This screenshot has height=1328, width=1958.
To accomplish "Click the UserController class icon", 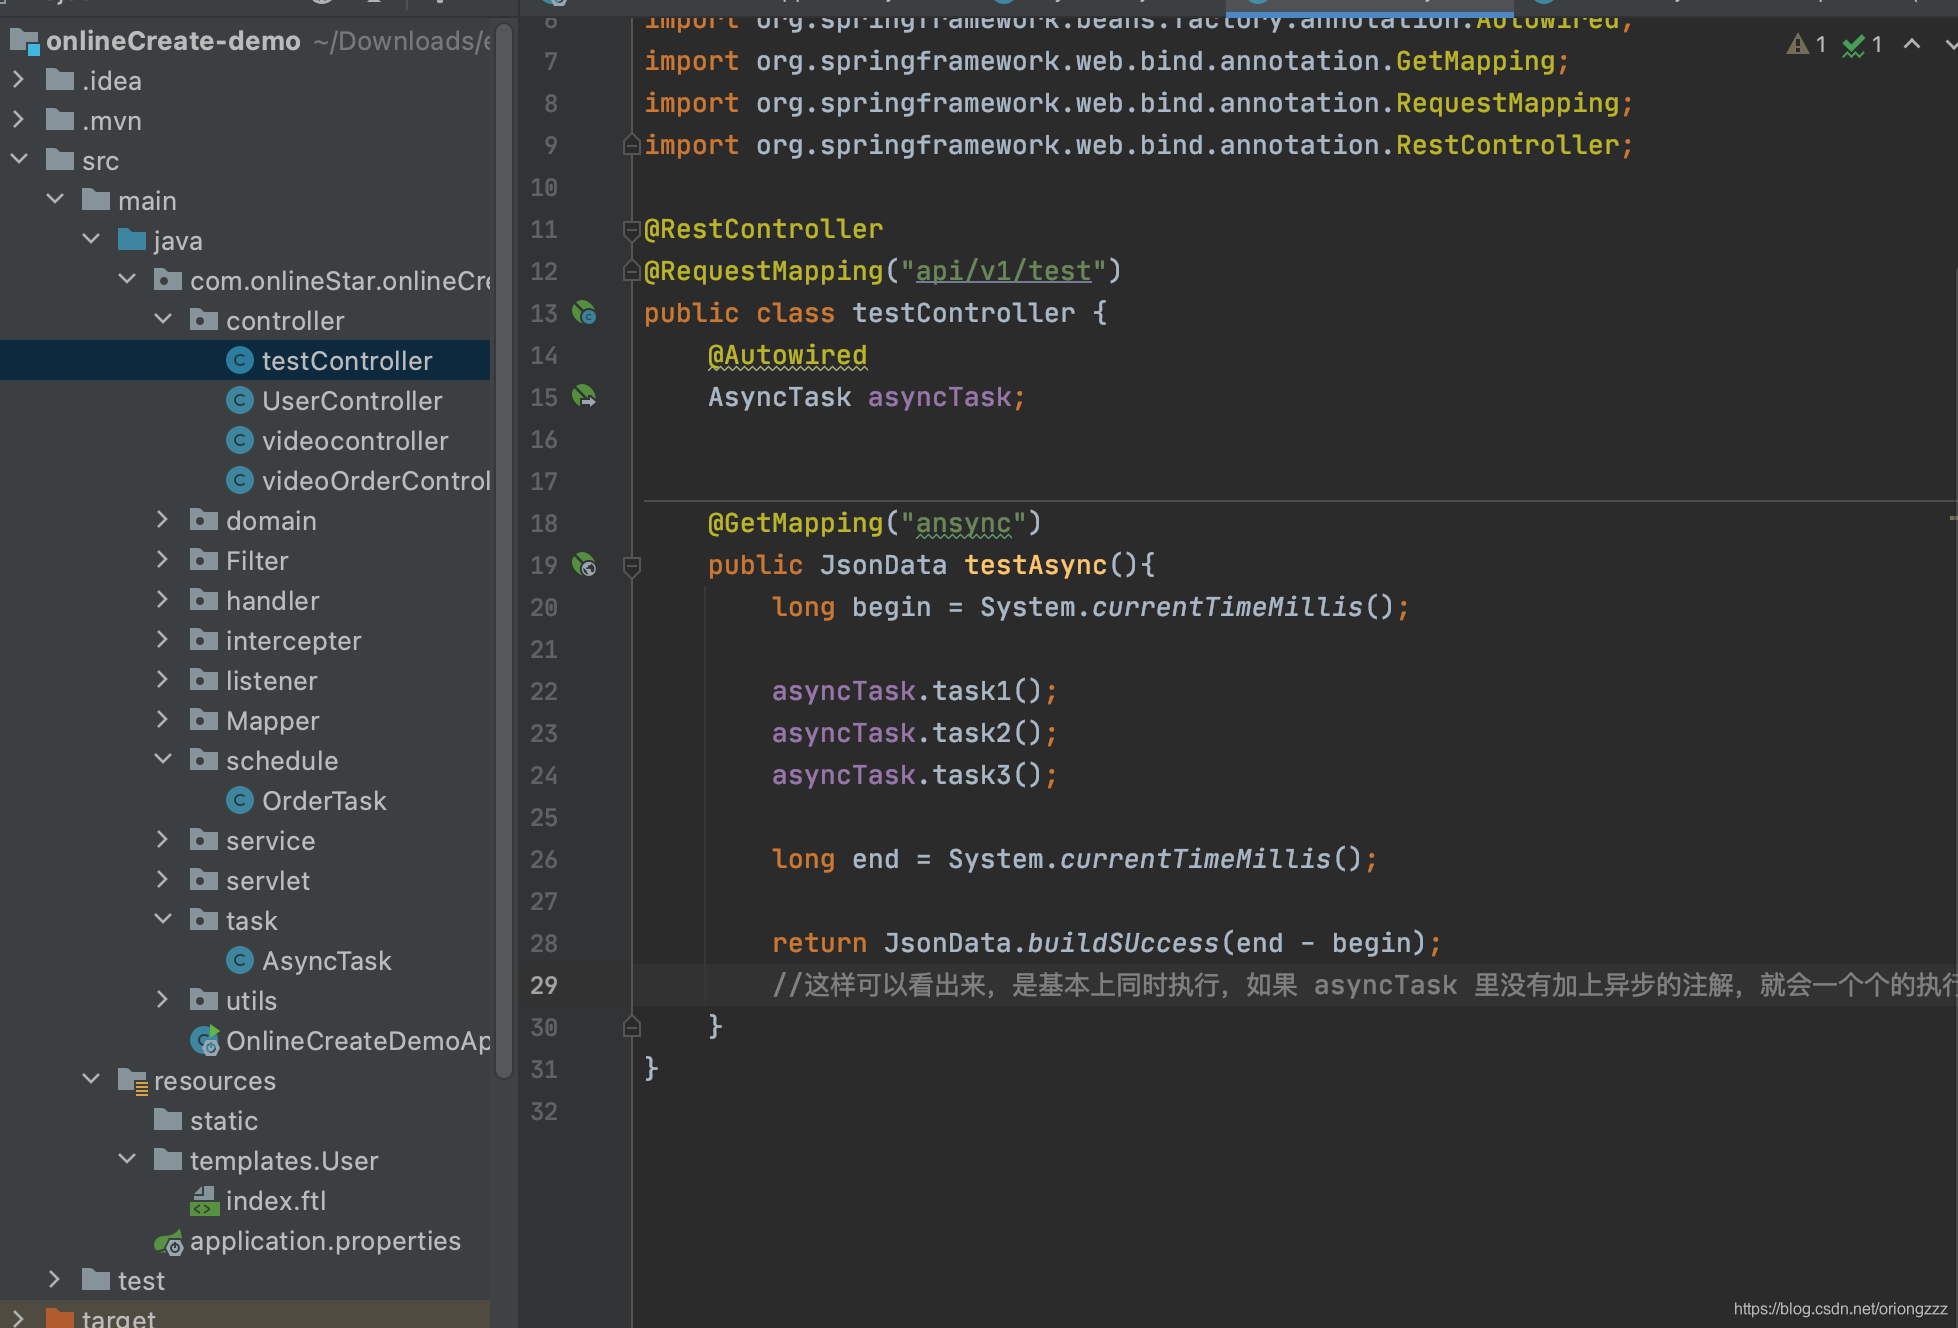I will coord(240,400).
